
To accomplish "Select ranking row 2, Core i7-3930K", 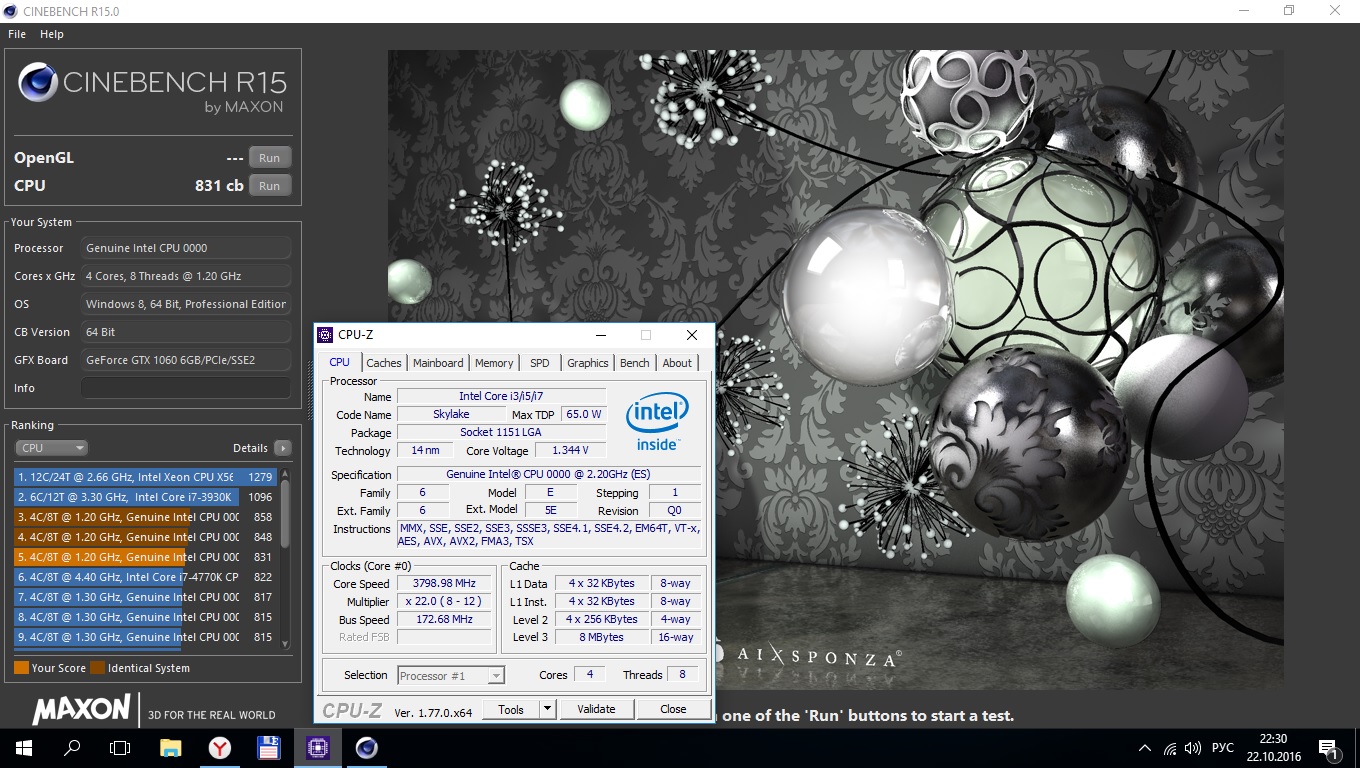I will pos(146,497).
